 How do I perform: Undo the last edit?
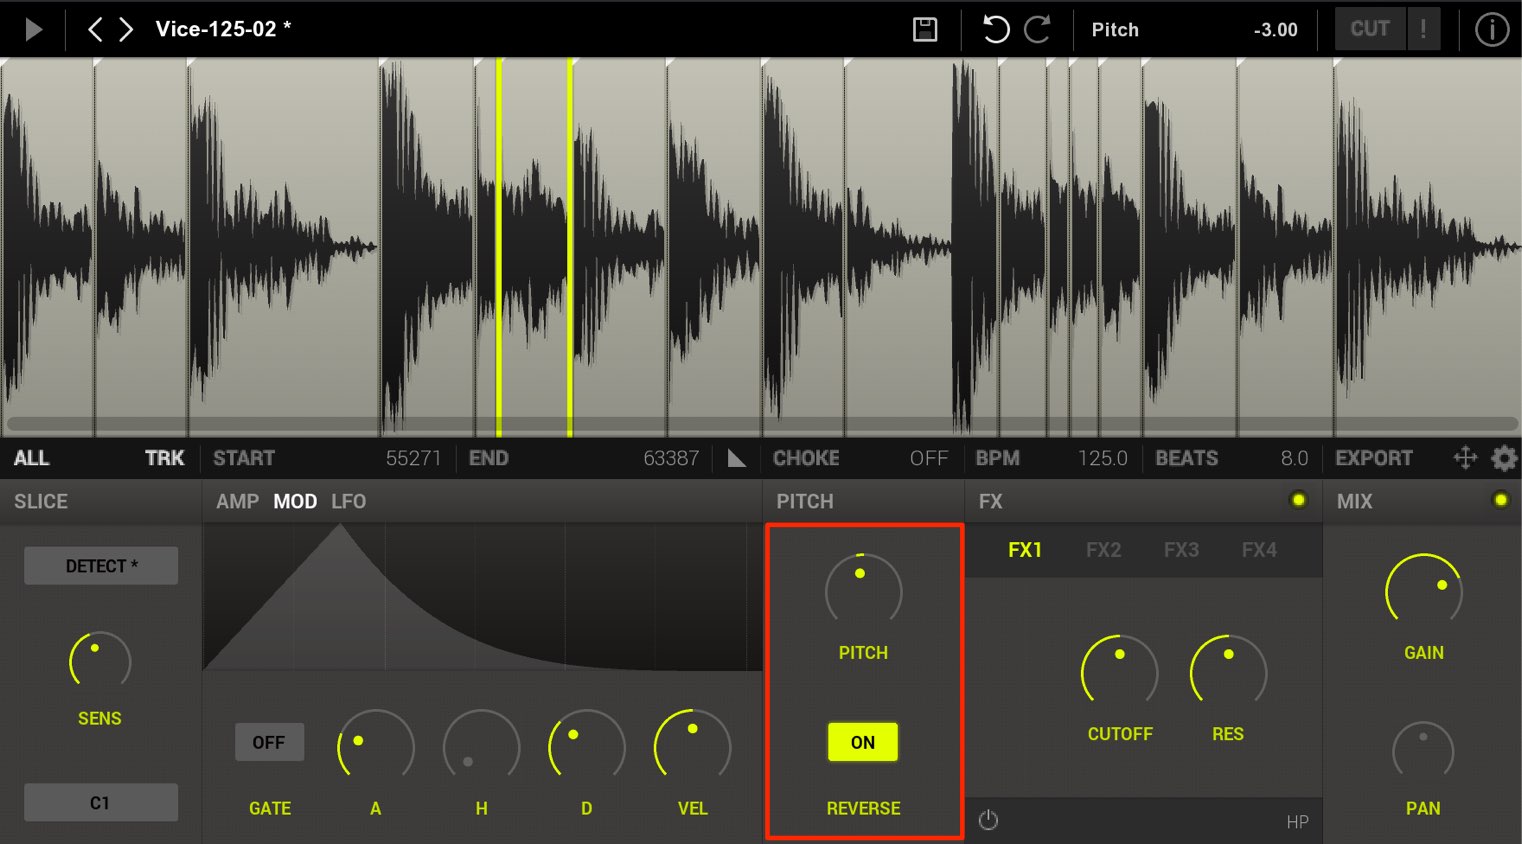pyautogui.click(x=995, y=29)
